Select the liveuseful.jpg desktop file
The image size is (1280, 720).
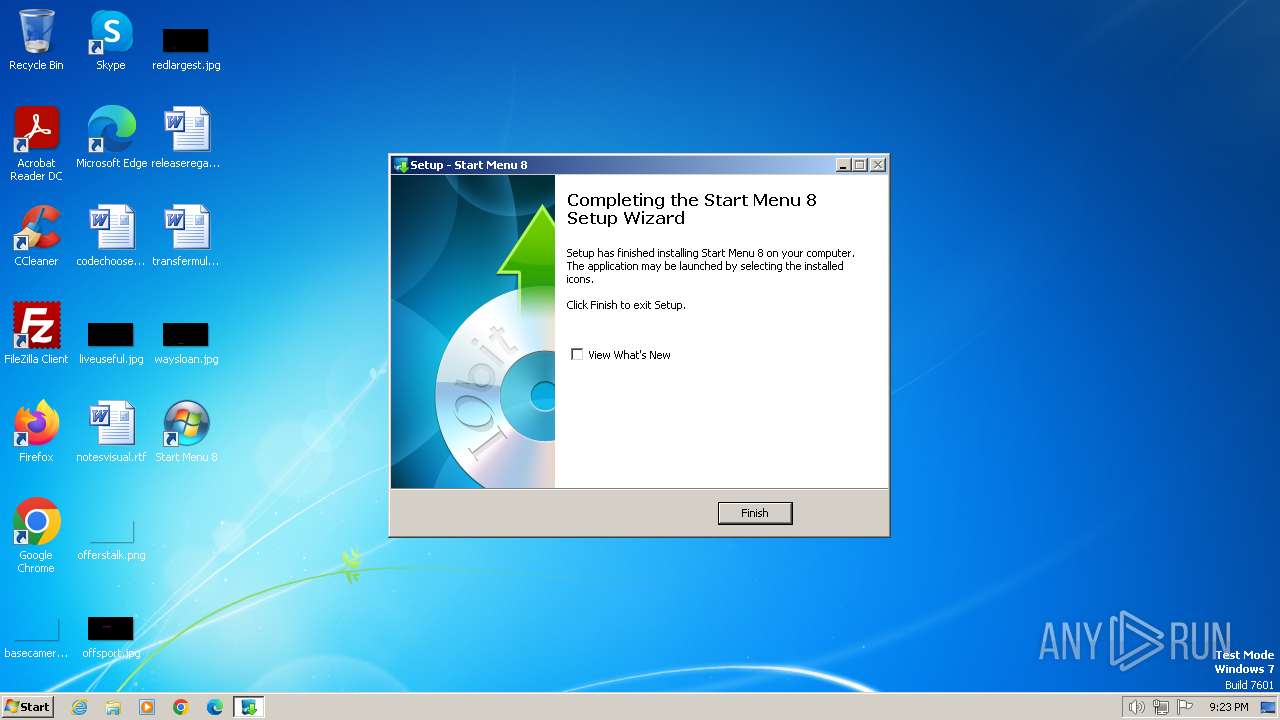[x=111, y=342]
